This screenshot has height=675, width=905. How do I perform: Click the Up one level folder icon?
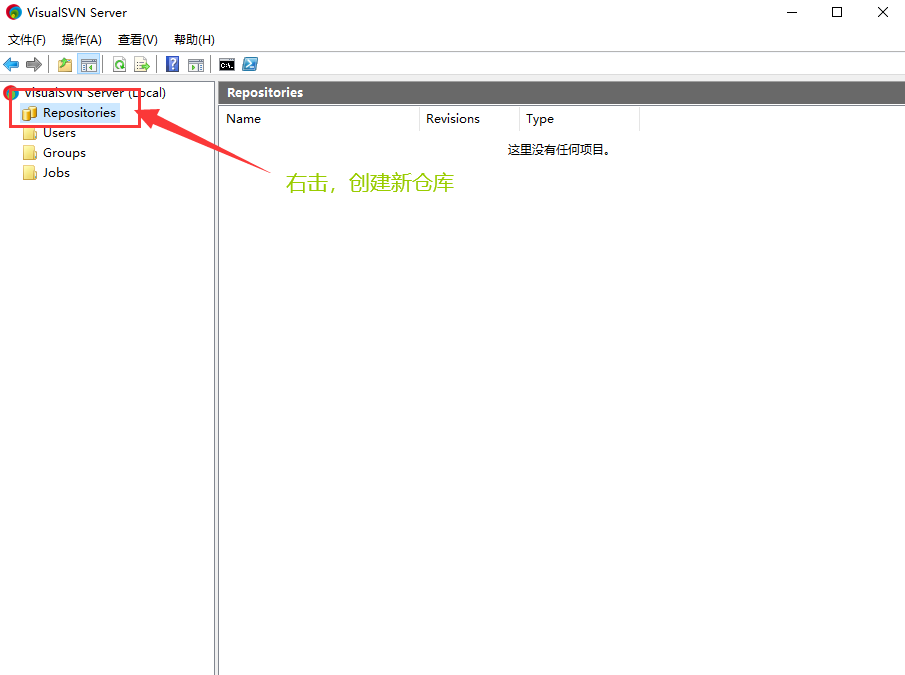coord(65,65)
